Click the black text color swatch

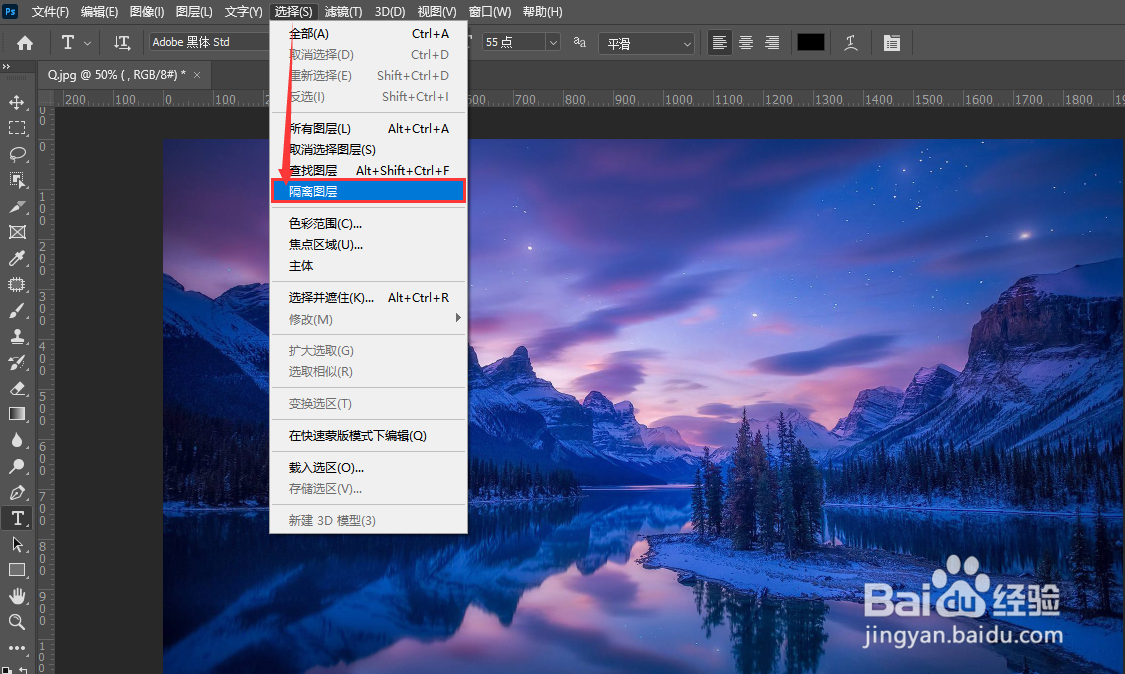tap(810, 42)
